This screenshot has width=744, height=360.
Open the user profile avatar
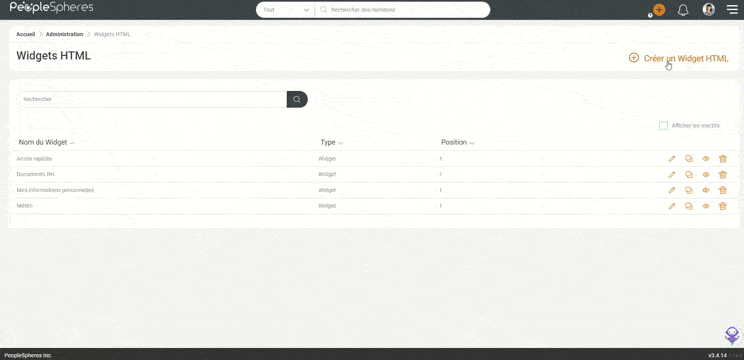pos(708,9)
